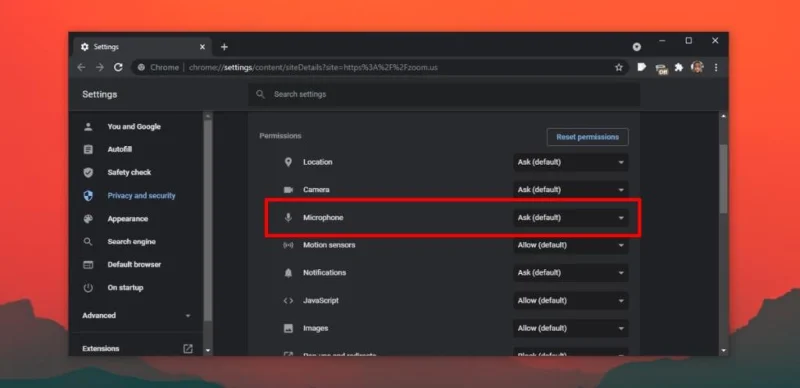Open the Images permission dropdown
Image resolution: width=800 pixels, height=388 pixels.
tap(571, 328)
